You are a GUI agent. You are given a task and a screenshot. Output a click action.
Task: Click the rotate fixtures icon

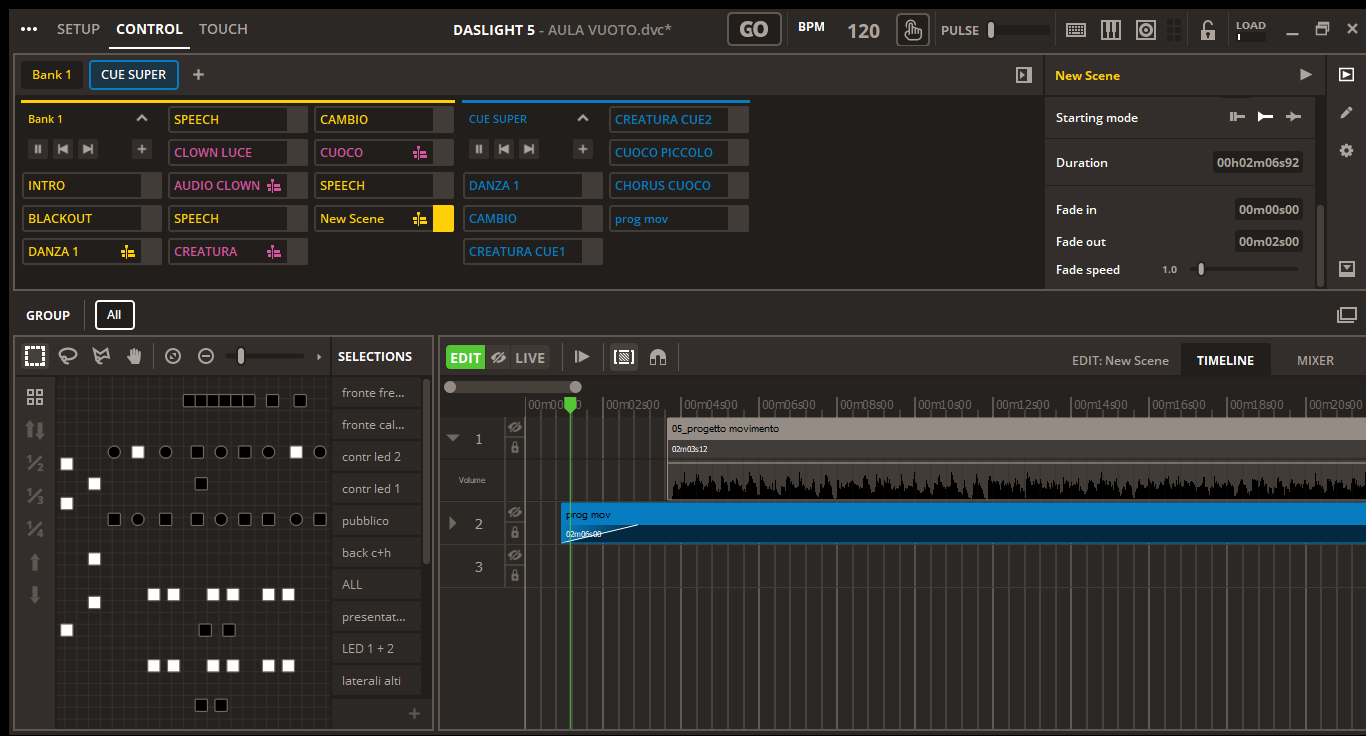(173, 356)
